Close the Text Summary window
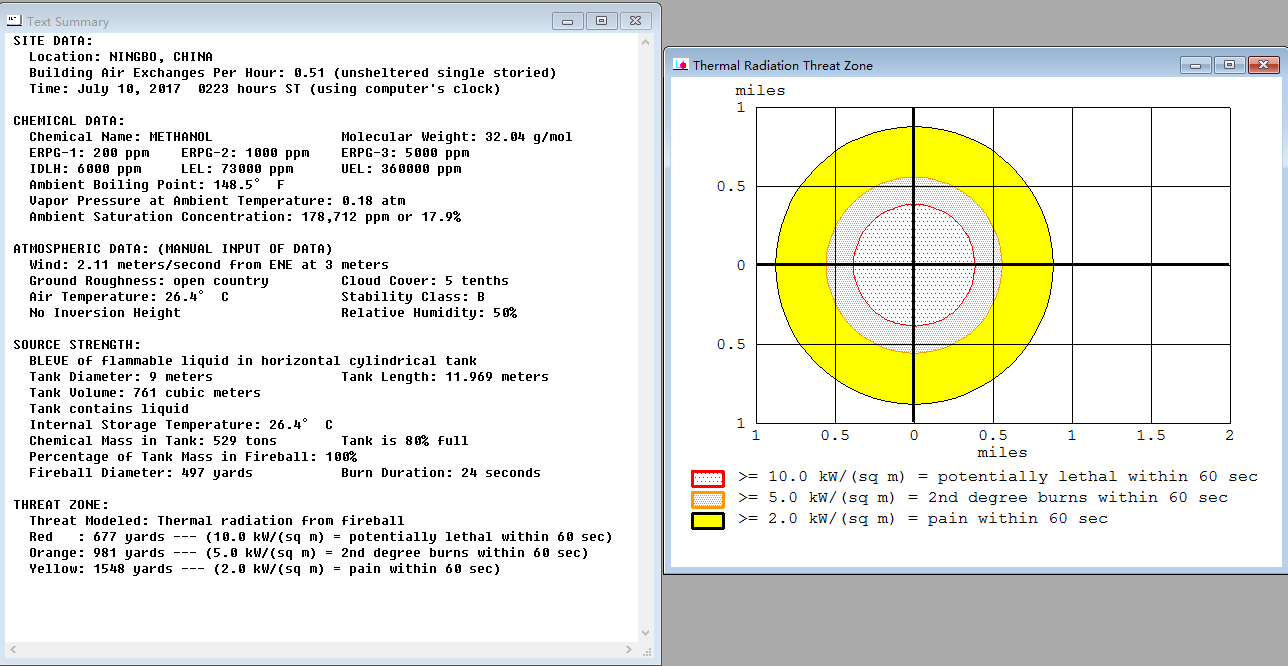The width and height of the screenshot is (1288, 666). (x=635, y=21)
